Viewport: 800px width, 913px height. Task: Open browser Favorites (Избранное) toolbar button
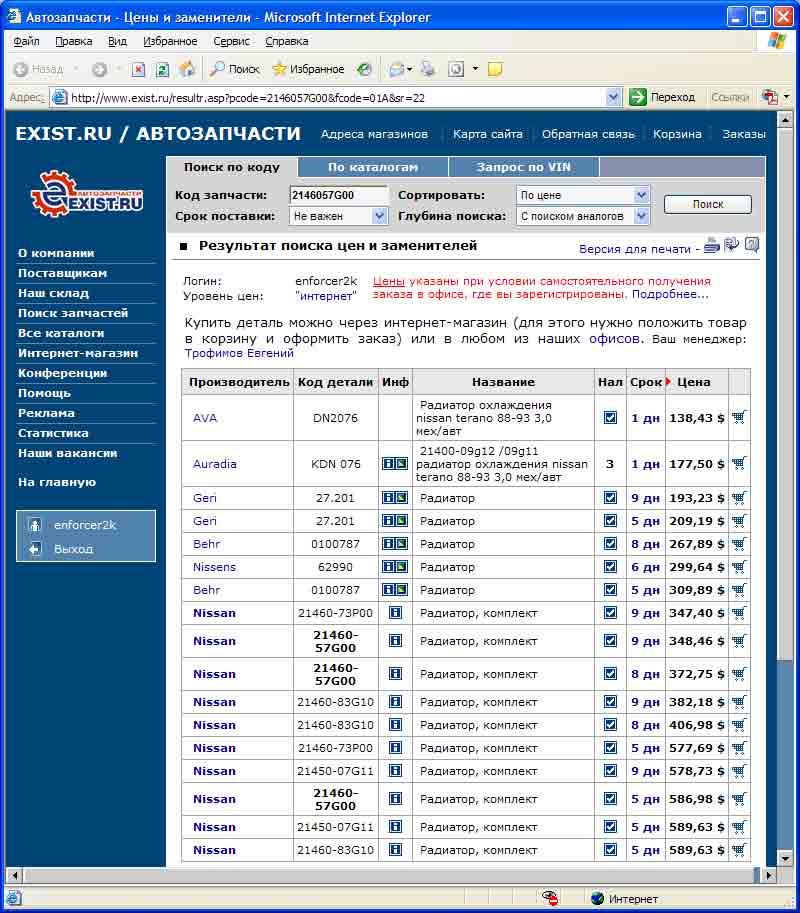(x=309, y=69)
